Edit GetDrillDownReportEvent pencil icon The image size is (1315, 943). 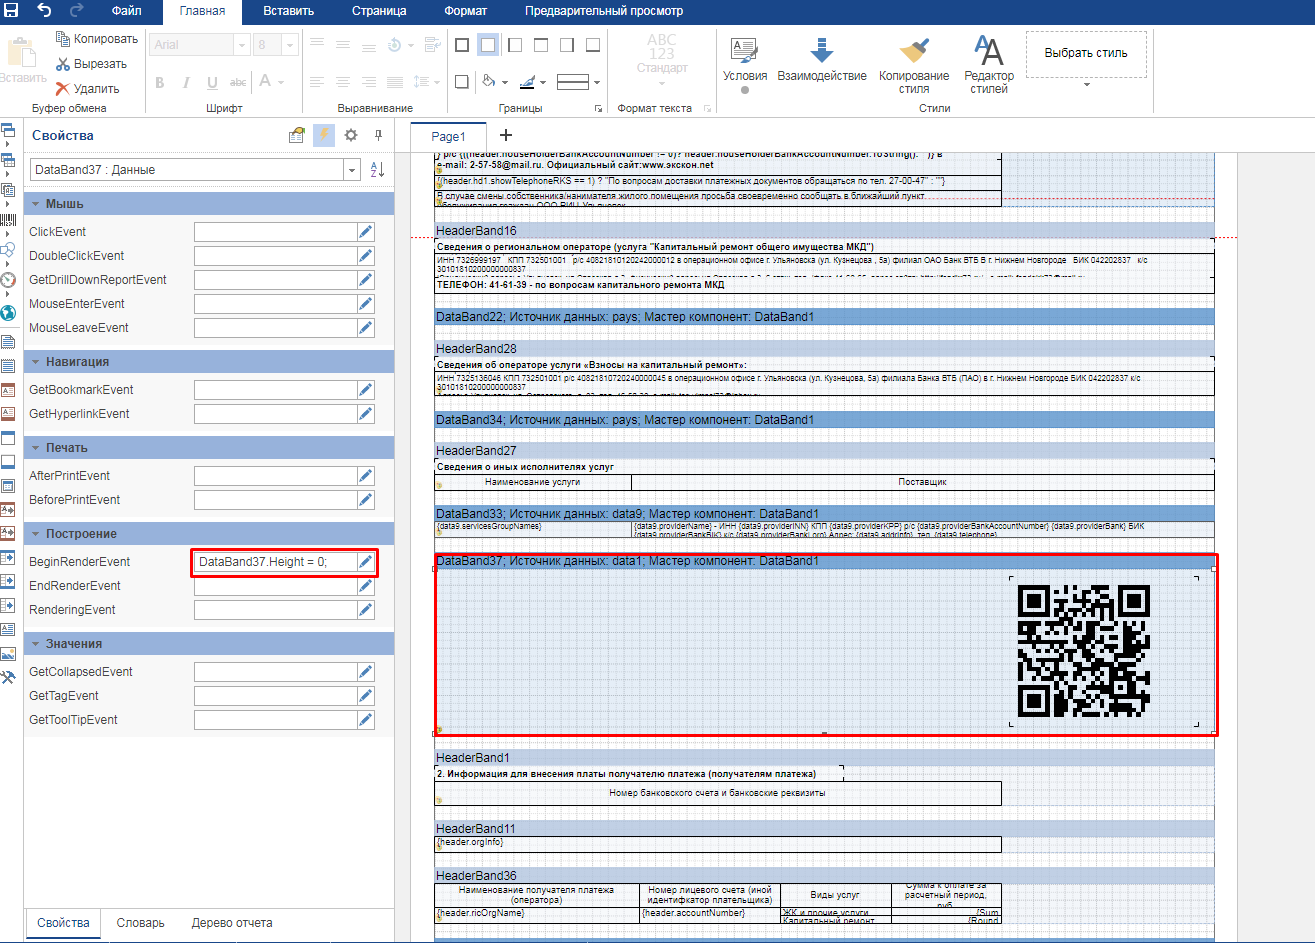coord(366,280)
